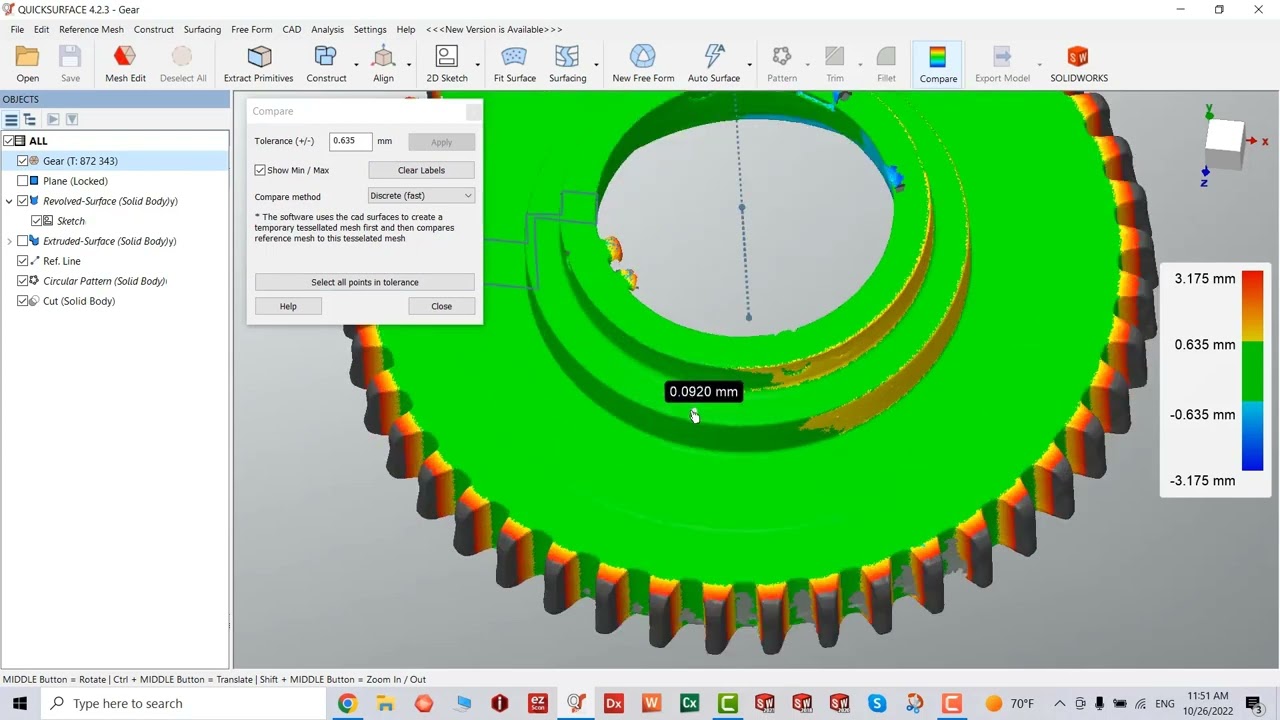Choose the Fit Surface tool
This screenshot has width=1280, height=720.
point(514,64)
